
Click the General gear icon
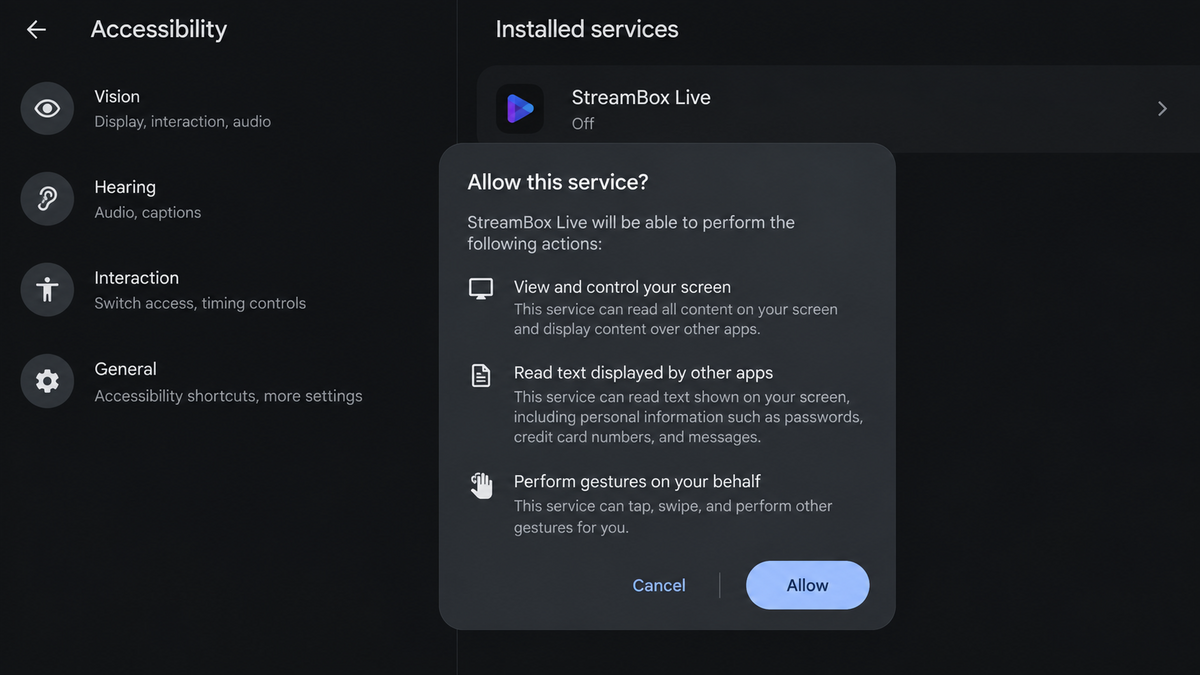(x=47, y=381)
